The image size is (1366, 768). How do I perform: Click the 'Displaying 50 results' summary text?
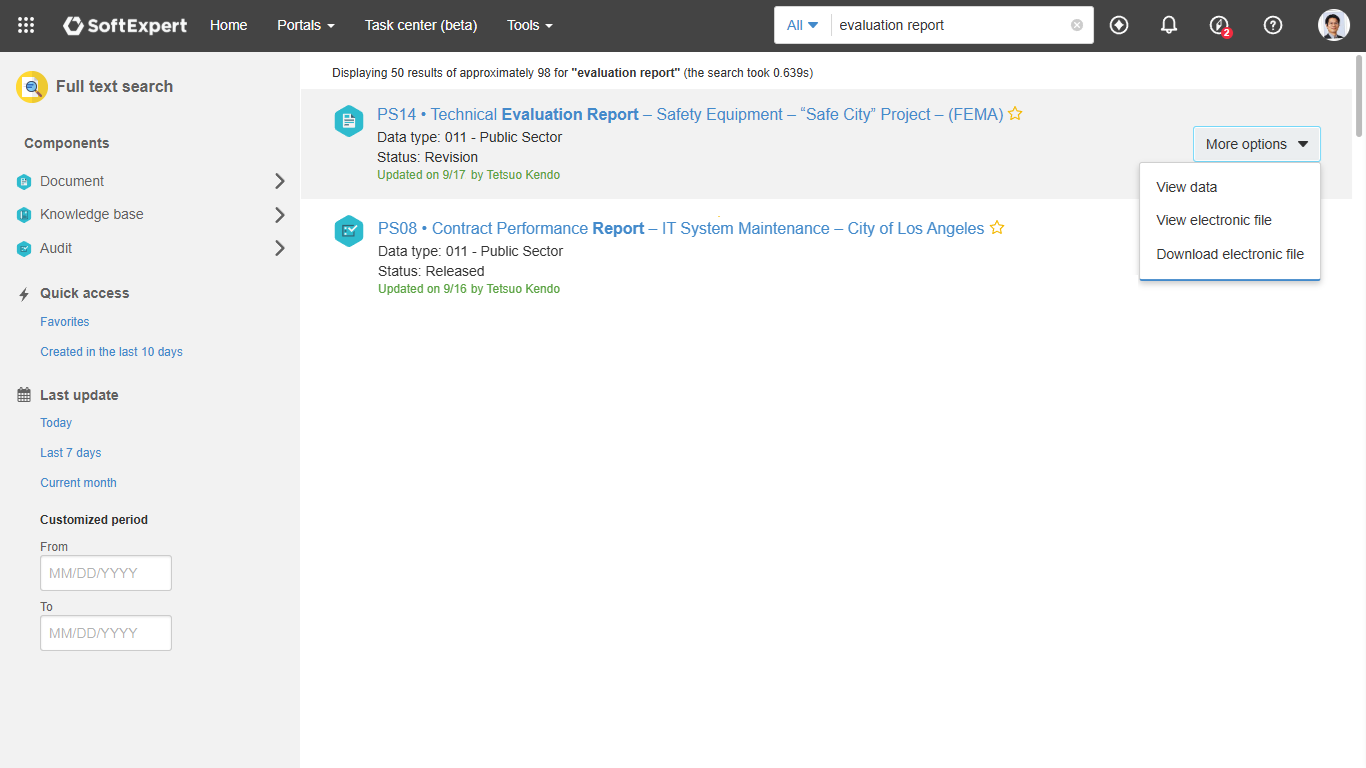click(x=573, y=73)
